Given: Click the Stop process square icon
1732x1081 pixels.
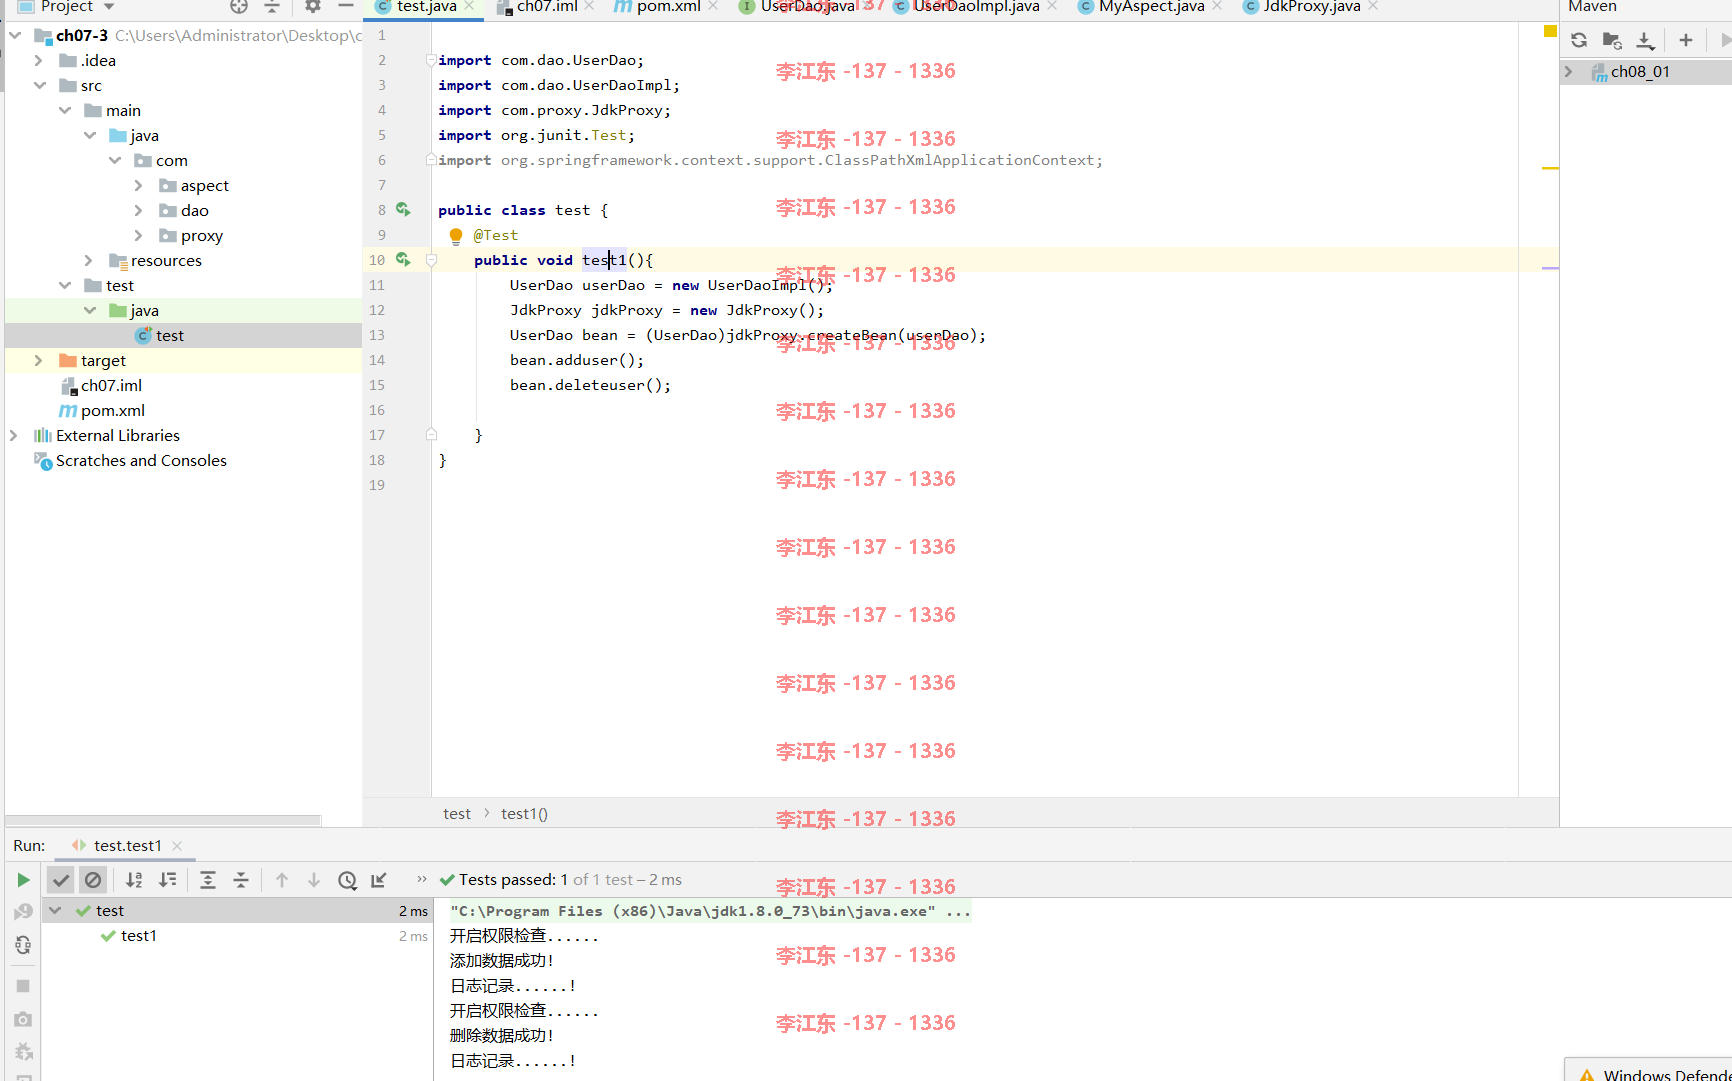Looking at the screenshot, I should [23, 986].
